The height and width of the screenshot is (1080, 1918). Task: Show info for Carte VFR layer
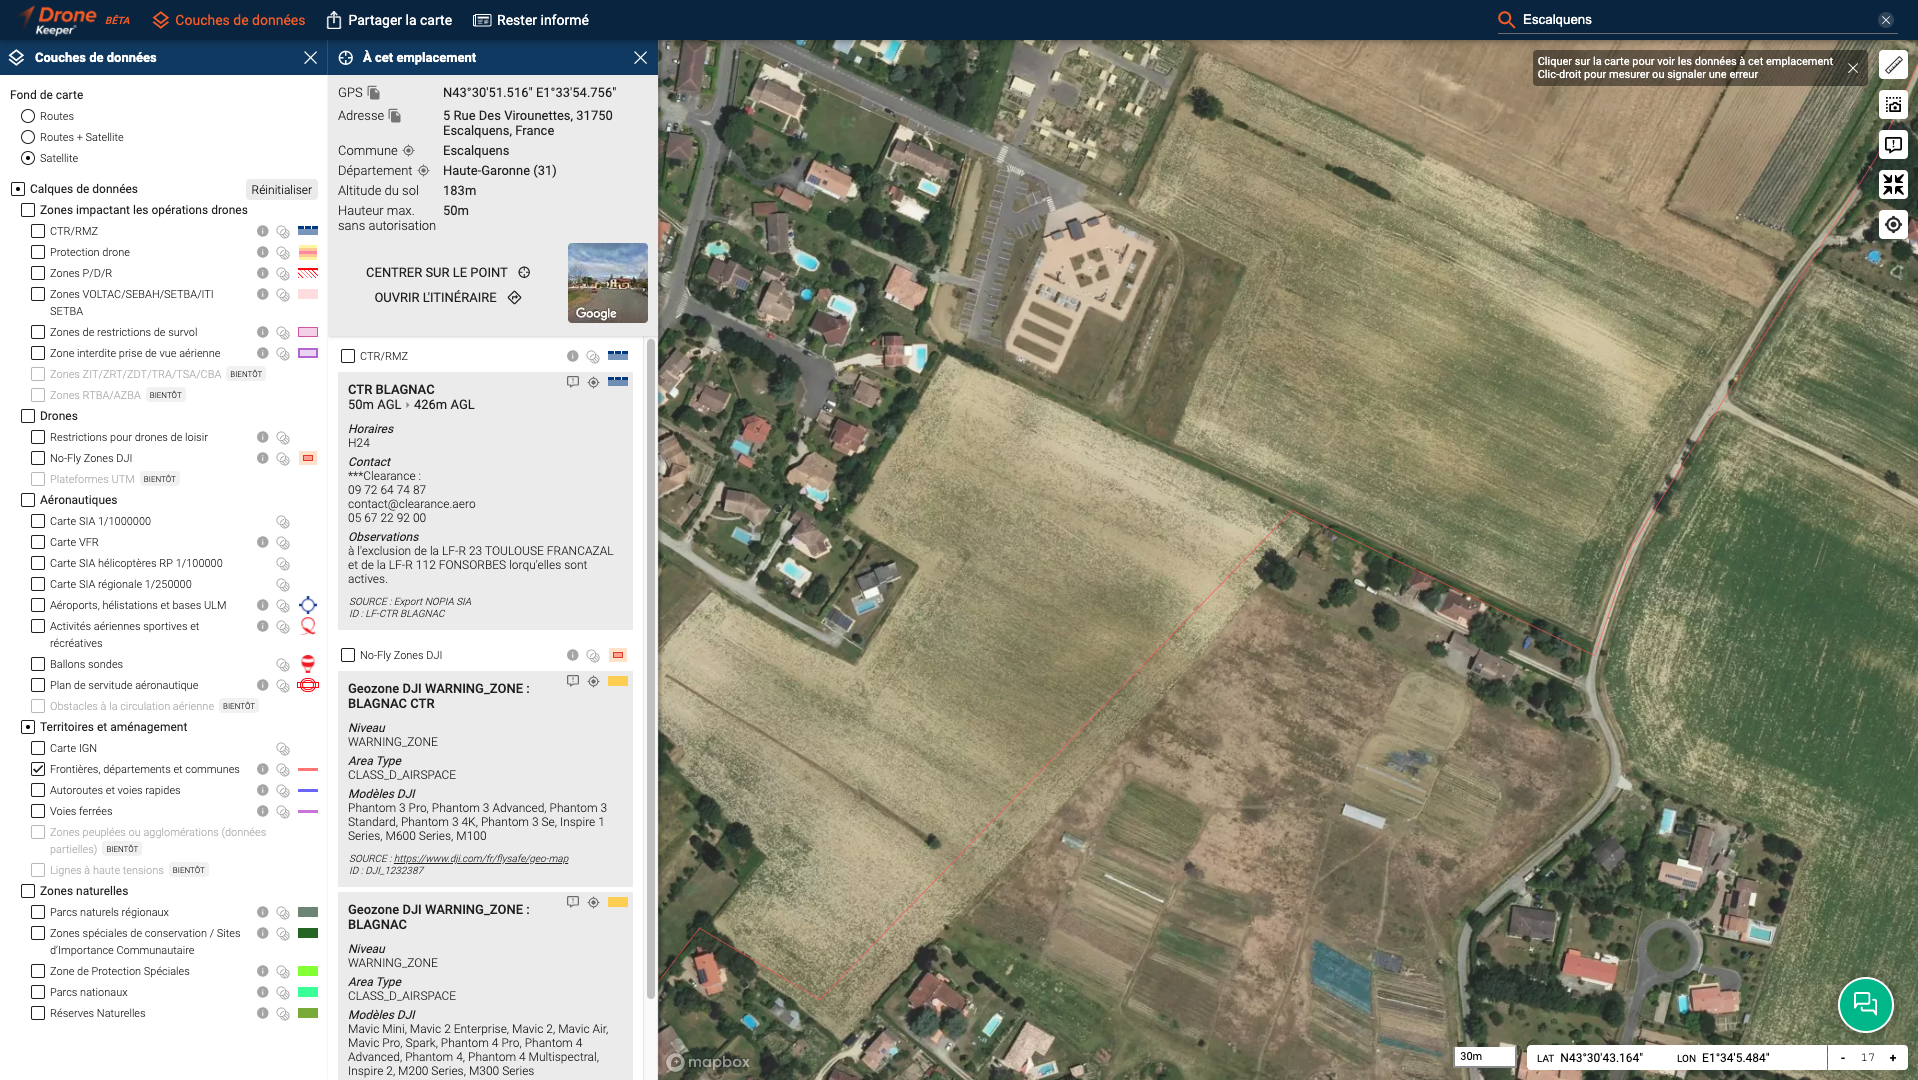262,542
